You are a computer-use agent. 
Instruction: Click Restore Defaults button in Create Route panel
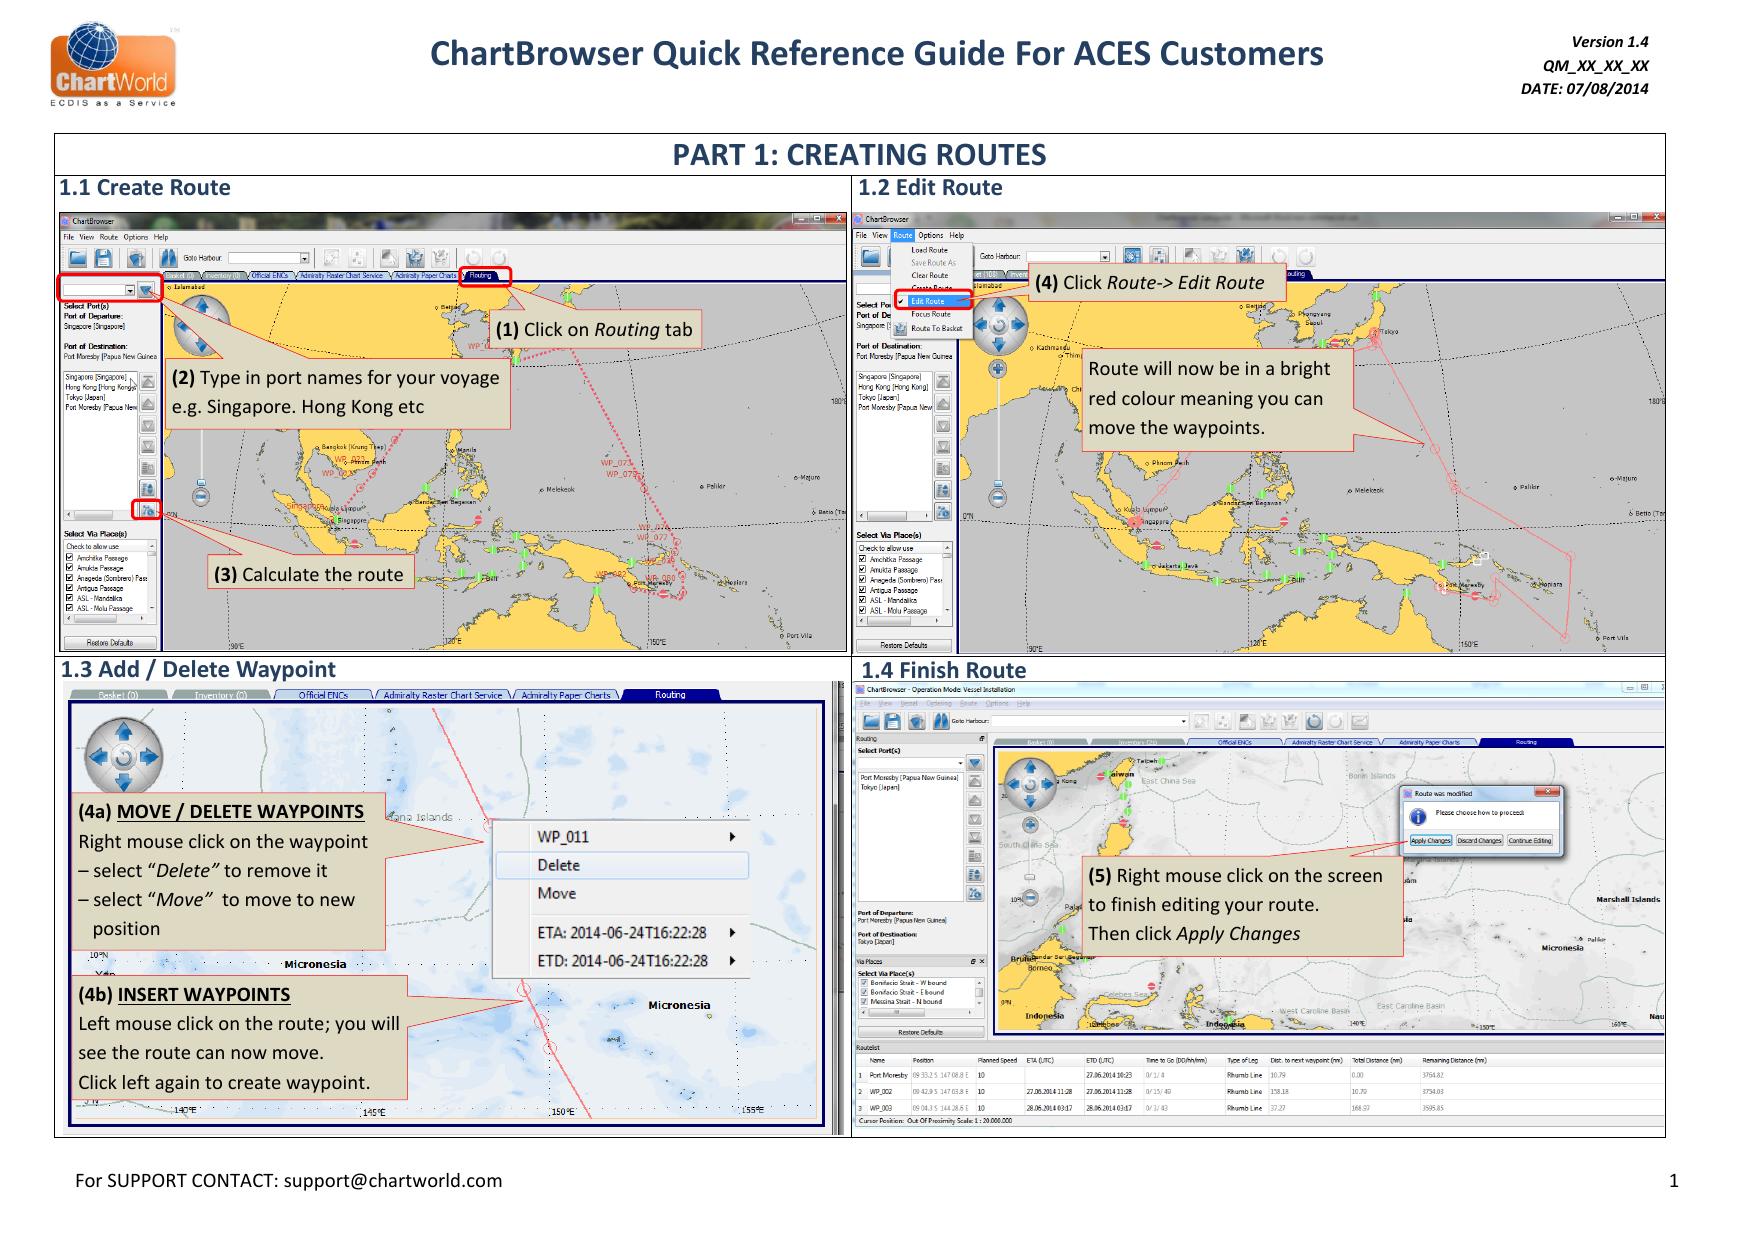tap(110, 643)
